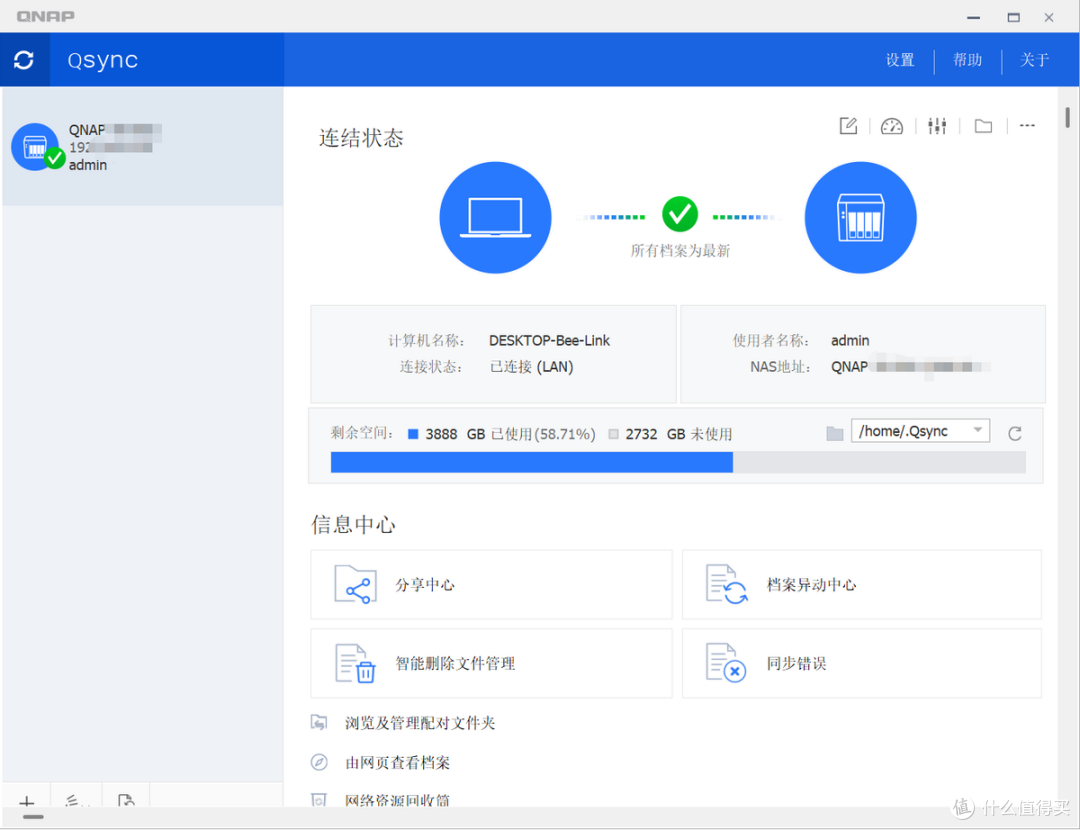The width and height of the screenshot is (1080, 830).
Task: Open the more options ellipsis icon
Action: tap(1027, 126)
